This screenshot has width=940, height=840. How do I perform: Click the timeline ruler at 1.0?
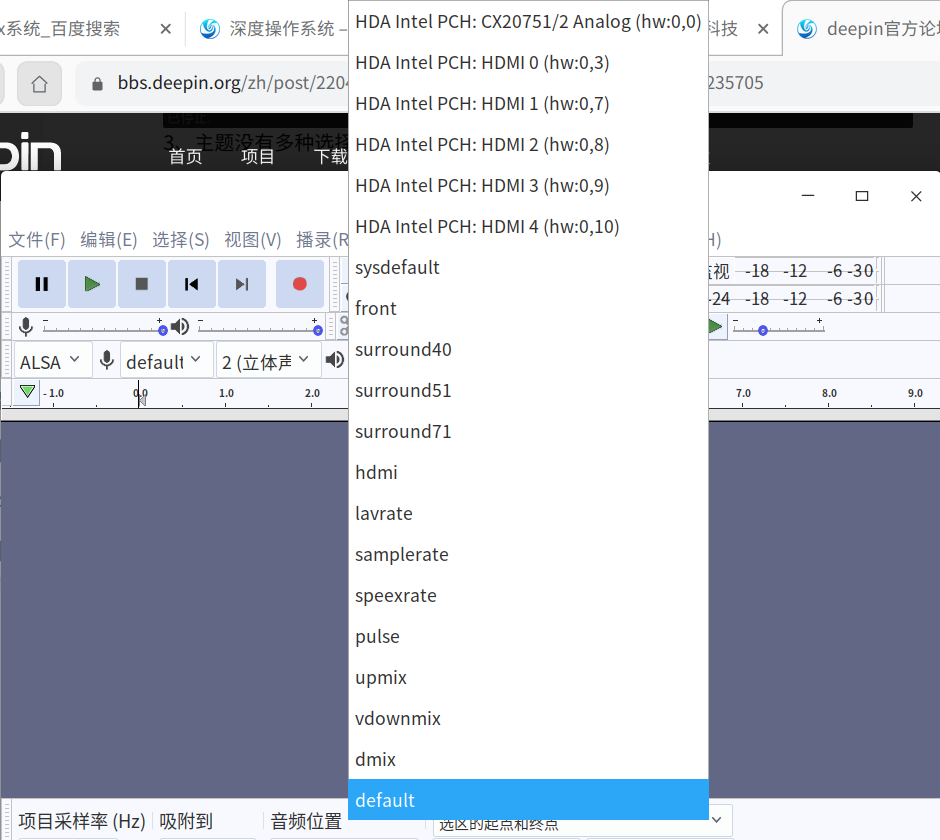(226, 393)
